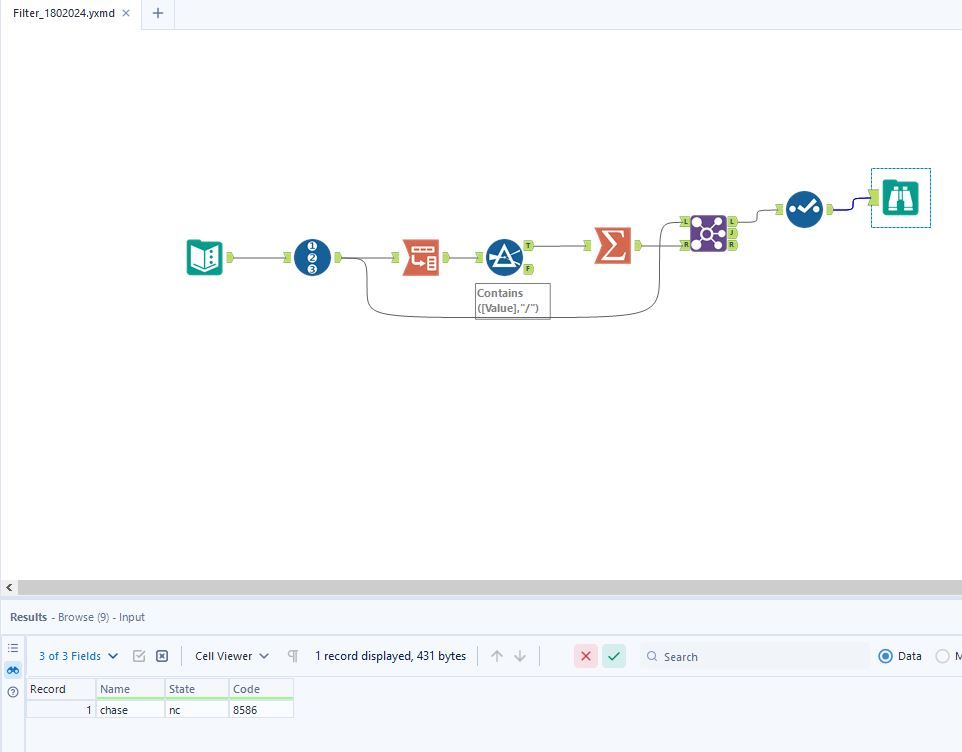962x752 pixels.
Task: Cancel data changes with red X
Action: 586,656
